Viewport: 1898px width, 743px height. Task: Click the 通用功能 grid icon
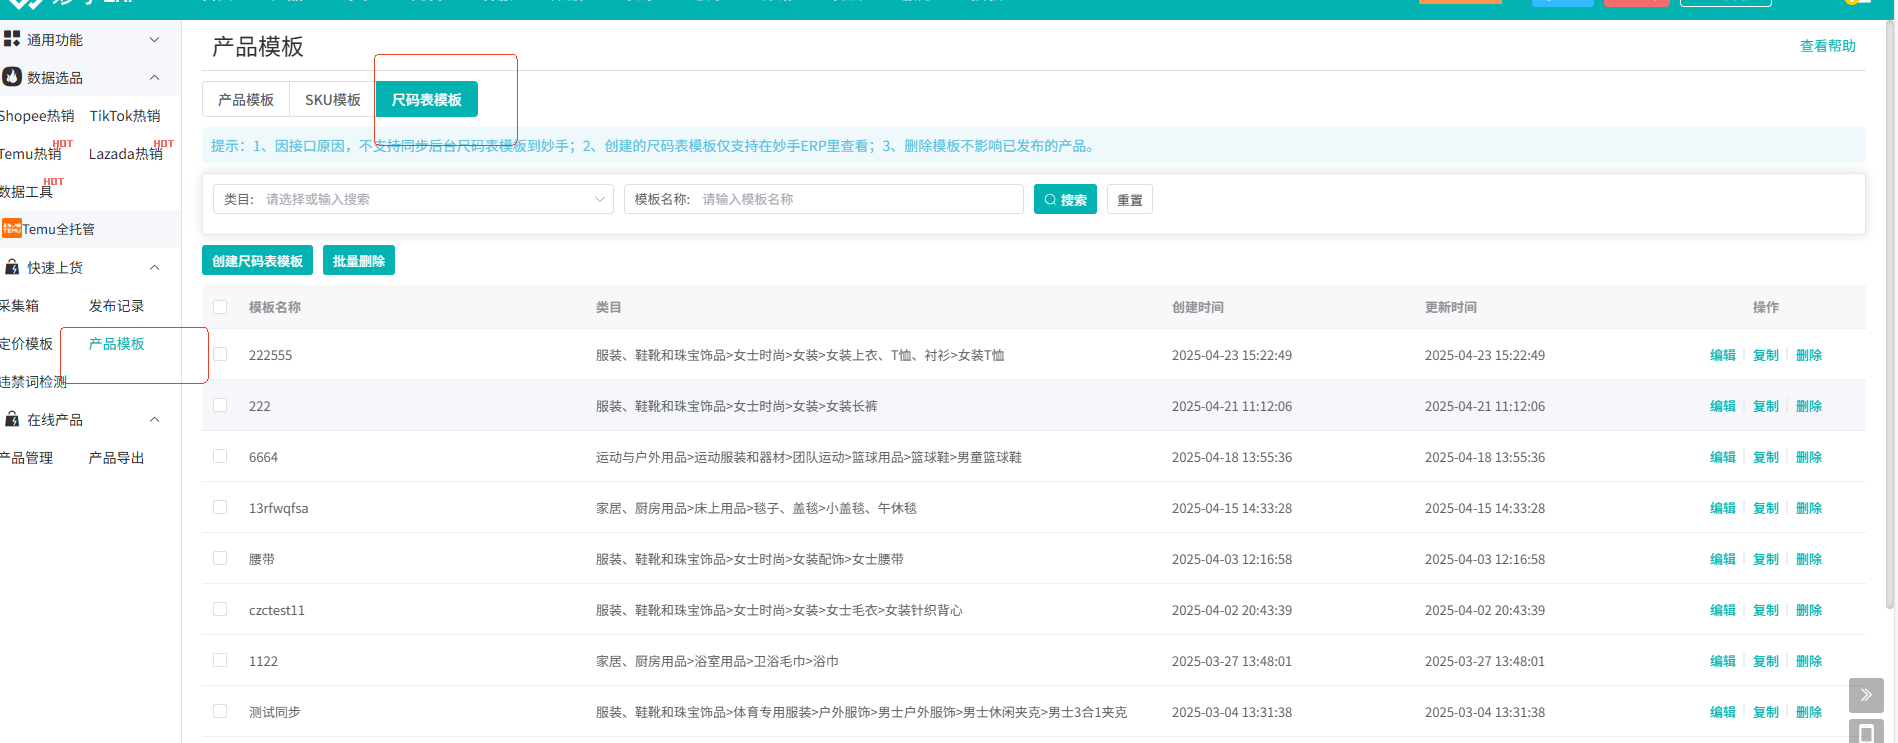[12, 39]
